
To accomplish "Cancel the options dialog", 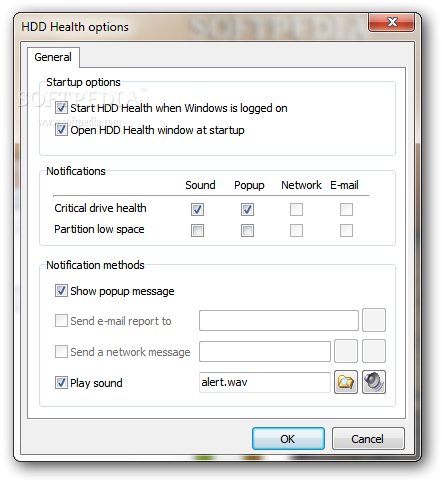I will pos(368,439).
